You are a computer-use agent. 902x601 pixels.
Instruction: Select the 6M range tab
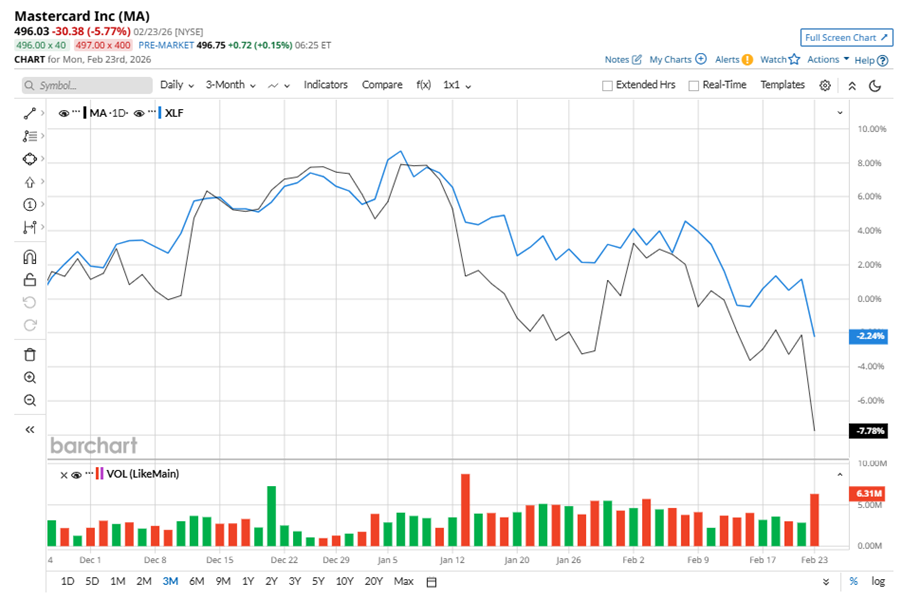pos(197,581)
